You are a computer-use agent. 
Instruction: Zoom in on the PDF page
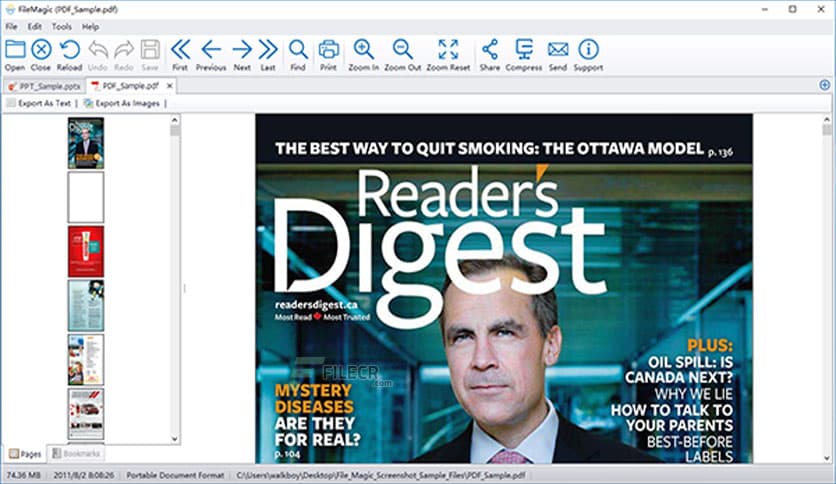(364, 51)
